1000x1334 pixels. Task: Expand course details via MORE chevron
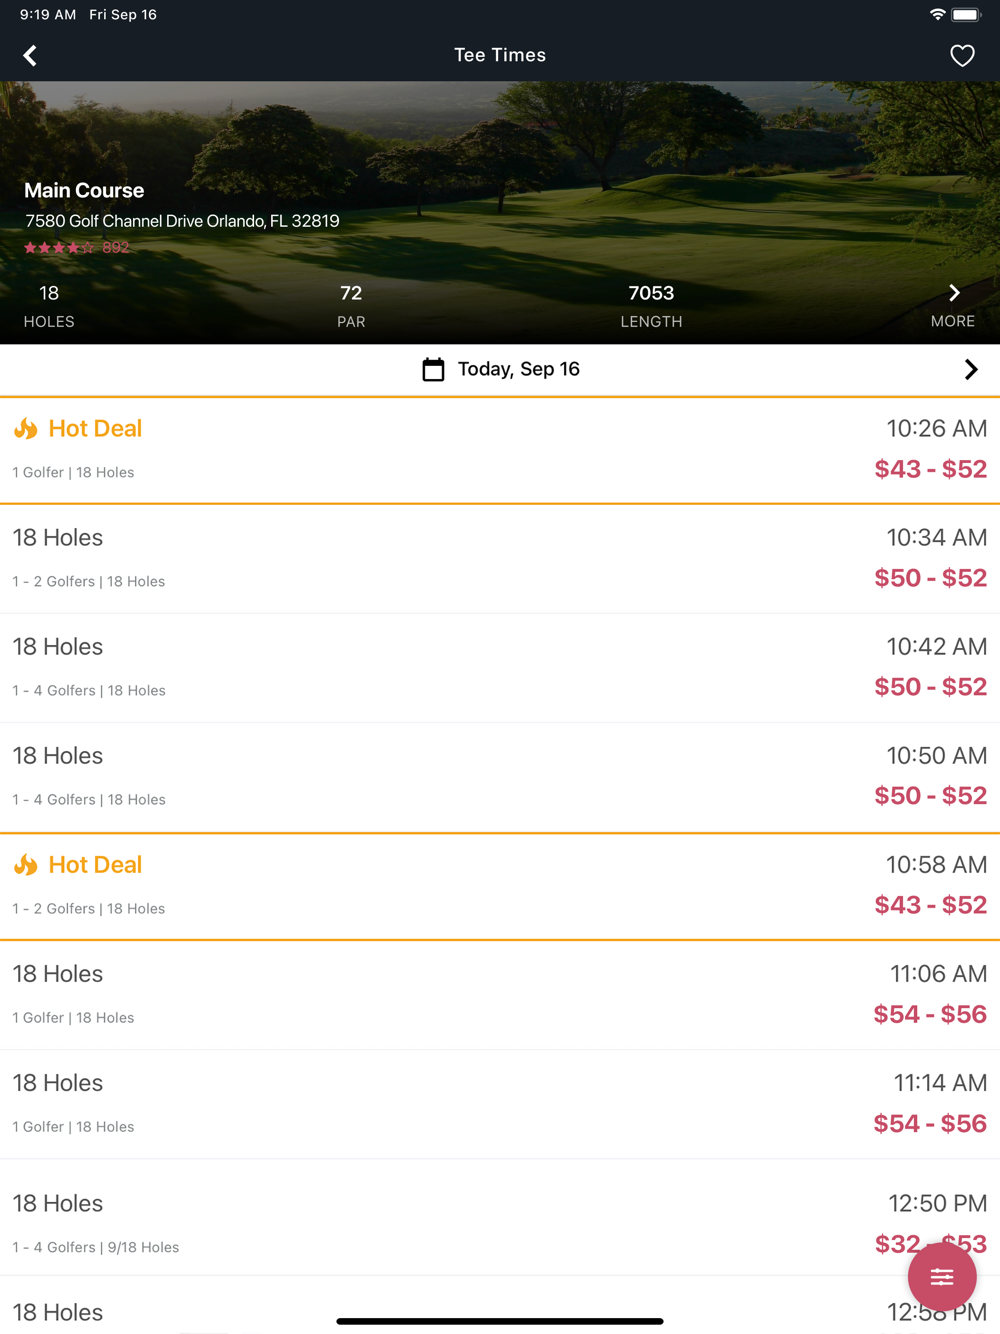953,294
